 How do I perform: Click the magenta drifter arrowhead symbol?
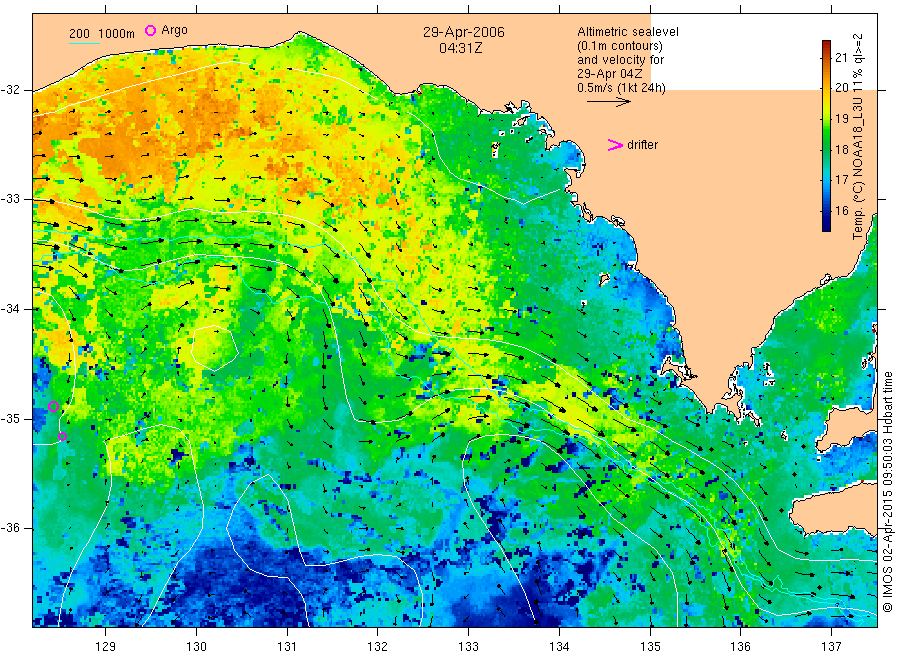(x=615, y=145)
